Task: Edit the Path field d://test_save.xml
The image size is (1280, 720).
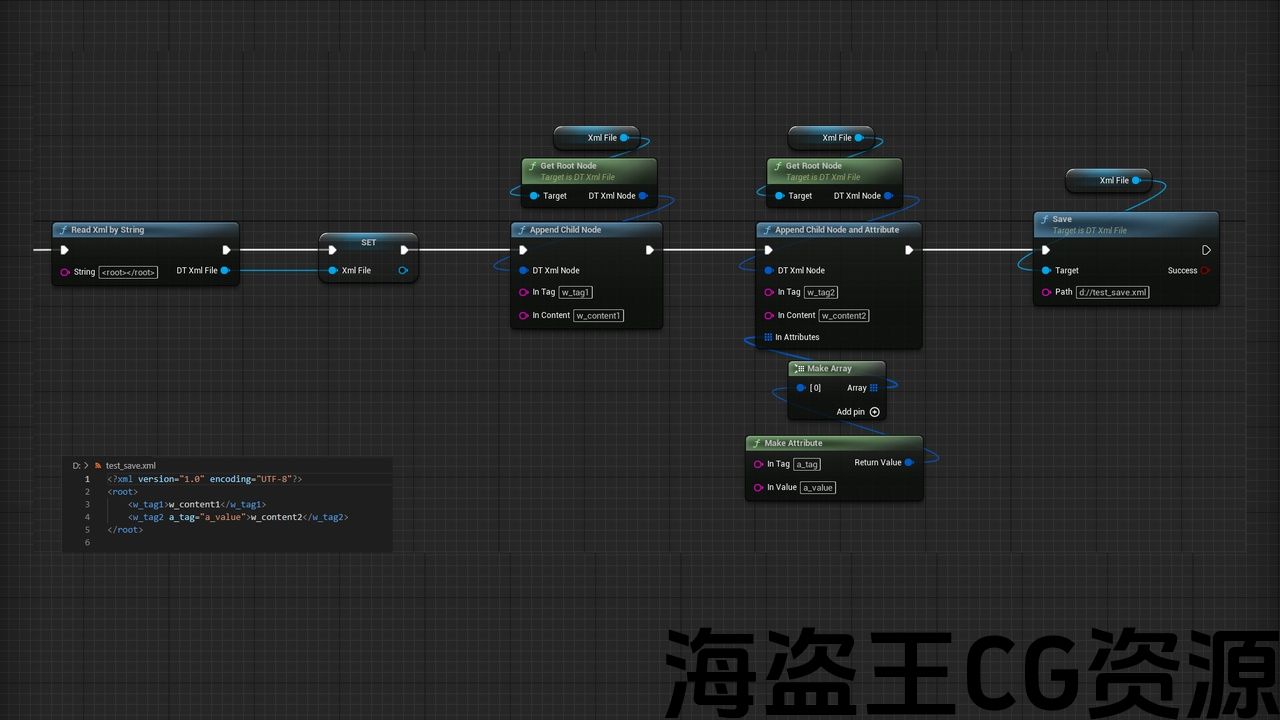Action: pyautogui.click(x=1112, y=293)
